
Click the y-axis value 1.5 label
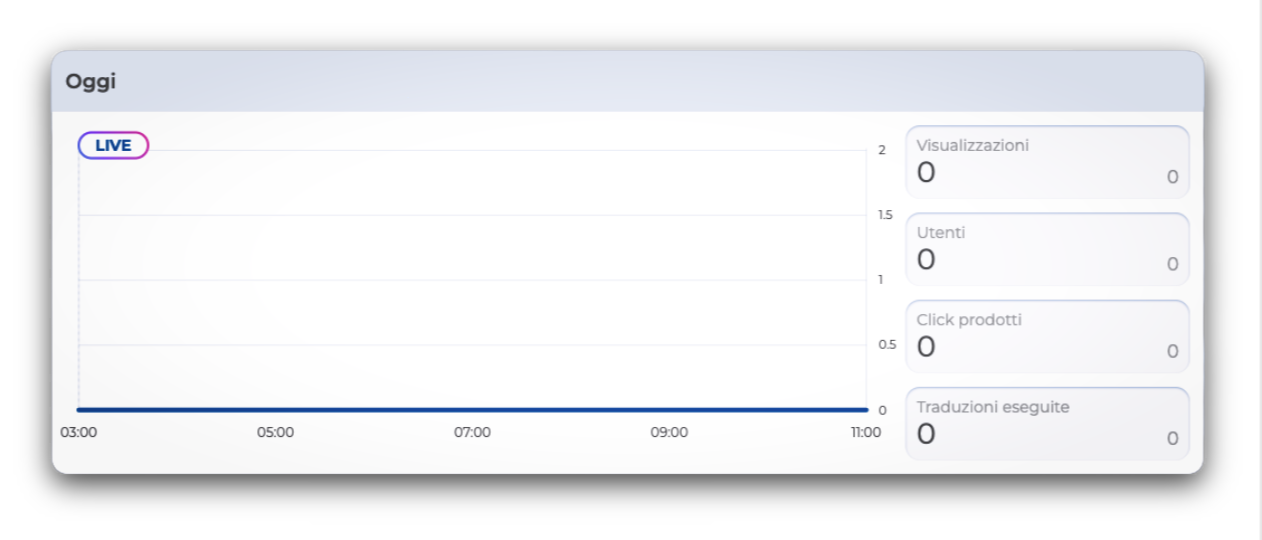(885, 215)
